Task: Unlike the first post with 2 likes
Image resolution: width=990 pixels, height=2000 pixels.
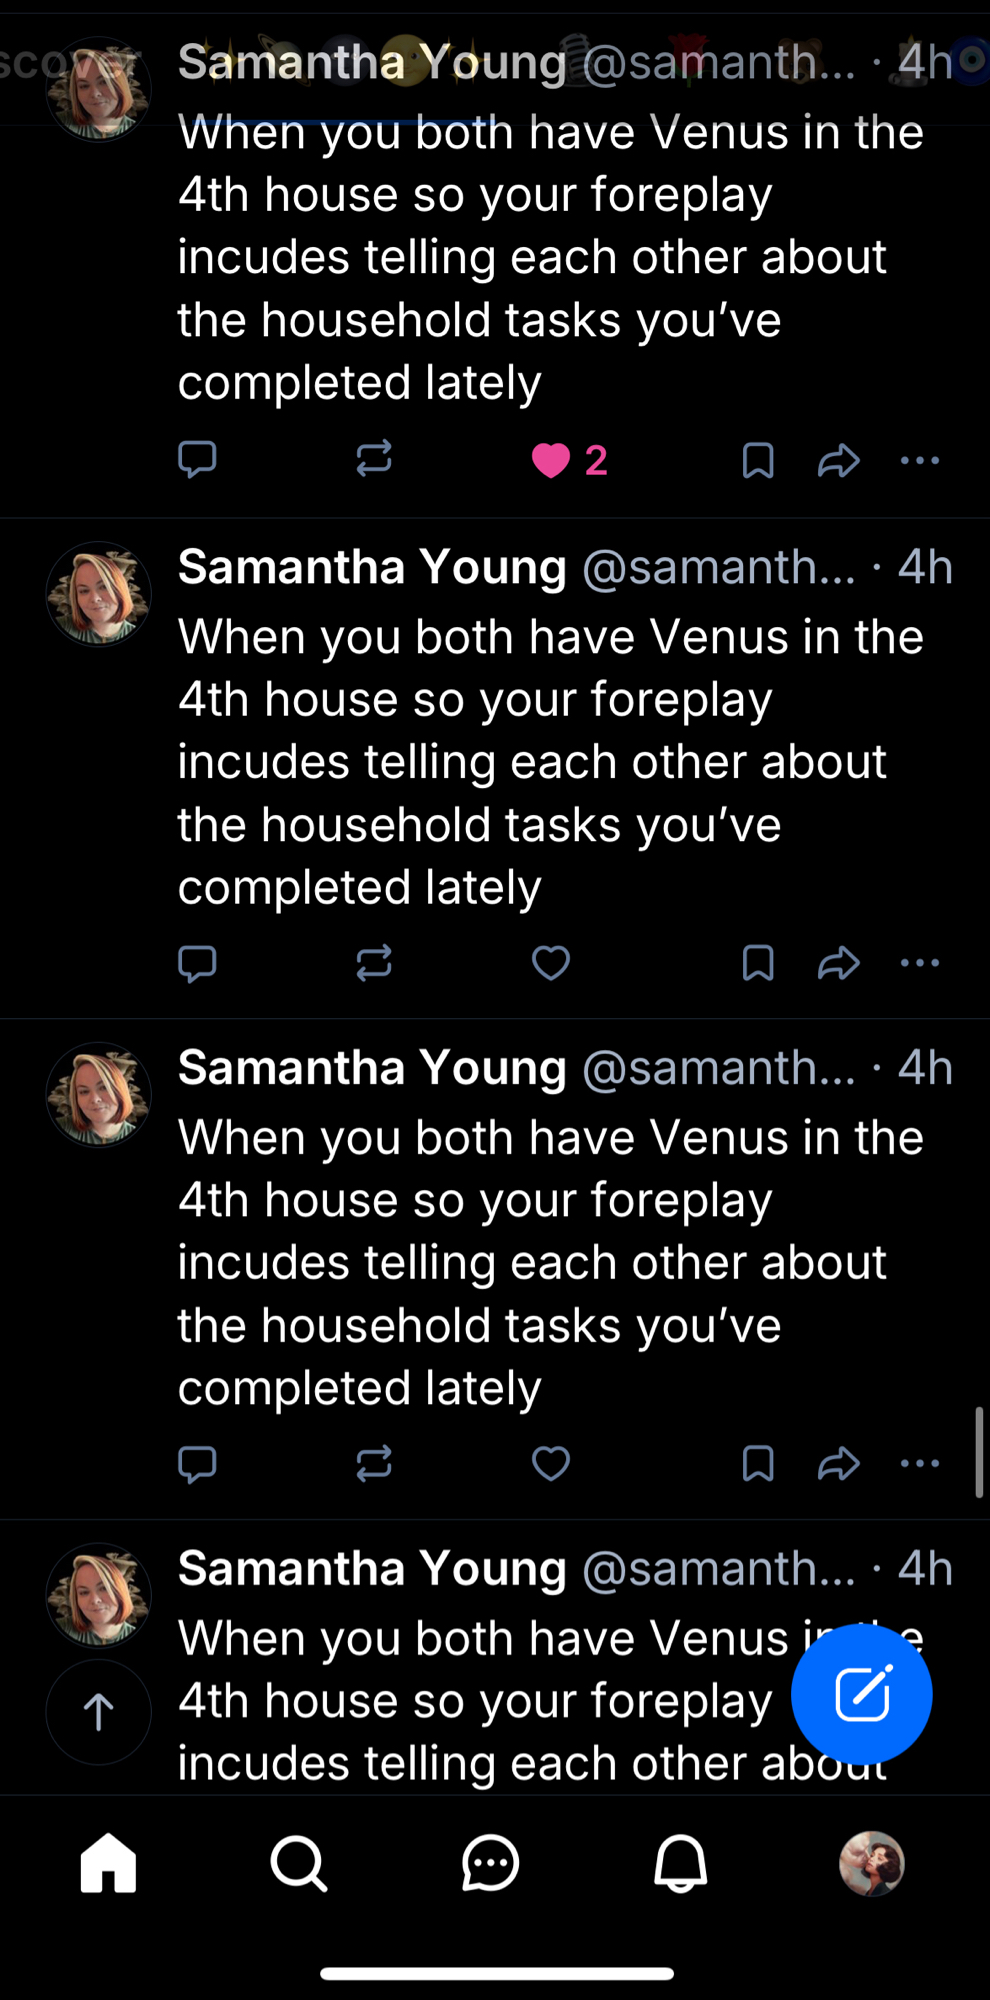Action: tap(551, 460)
